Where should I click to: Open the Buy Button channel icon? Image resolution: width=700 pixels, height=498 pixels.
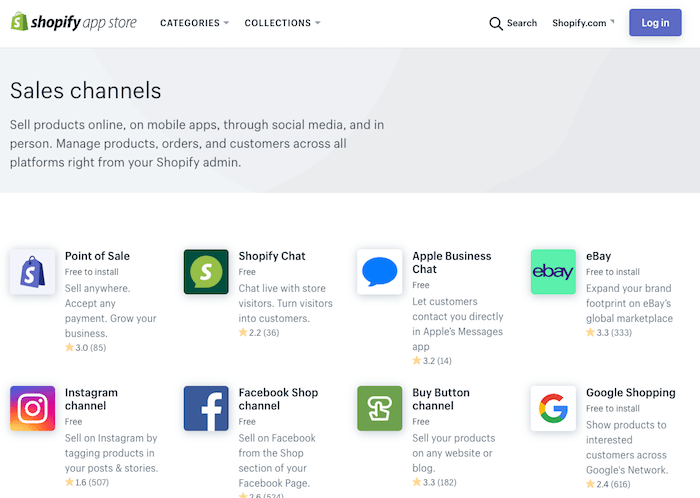[x=380, y=408]
